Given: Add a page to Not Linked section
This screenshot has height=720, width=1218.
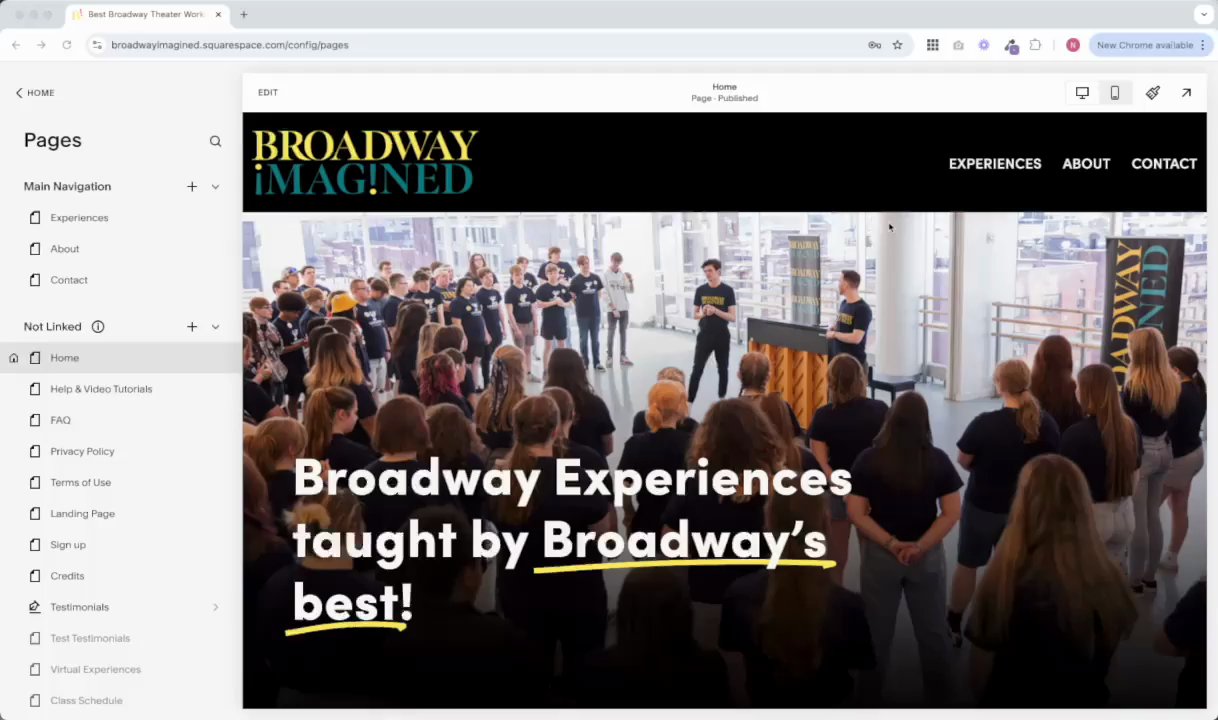Looking at the screenshot, I should (x=192, y=326).
